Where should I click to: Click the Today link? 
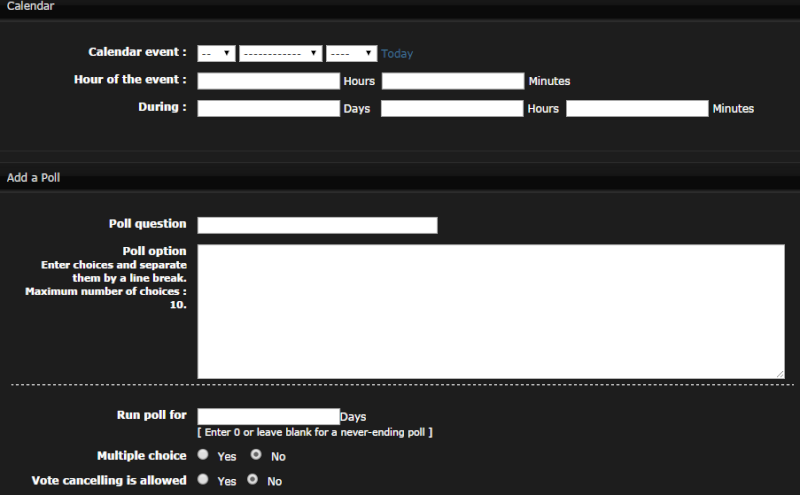[x=397, y=54]
